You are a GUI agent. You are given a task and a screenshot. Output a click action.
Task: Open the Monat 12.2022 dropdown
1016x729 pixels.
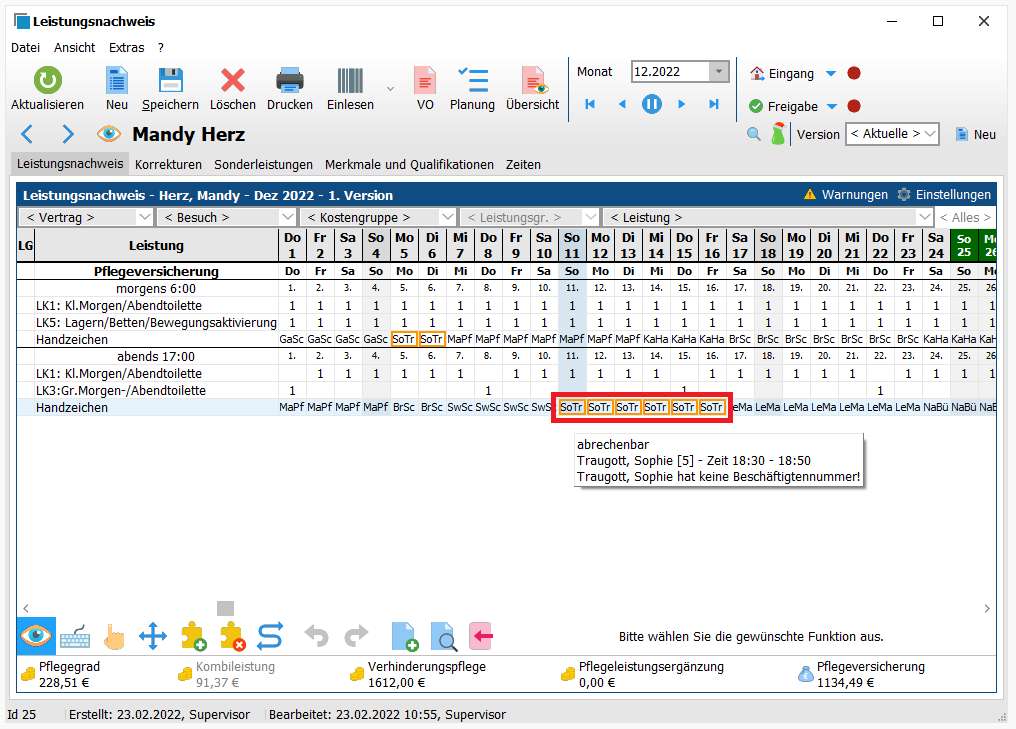(x=719, y=71)
